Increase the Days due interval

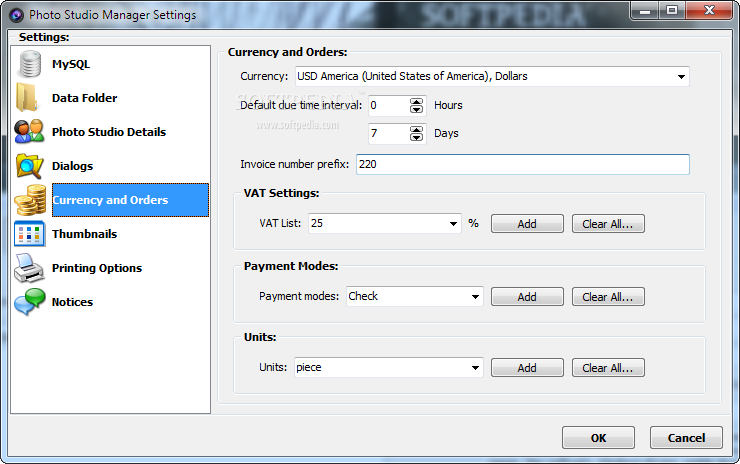[416, 130]
